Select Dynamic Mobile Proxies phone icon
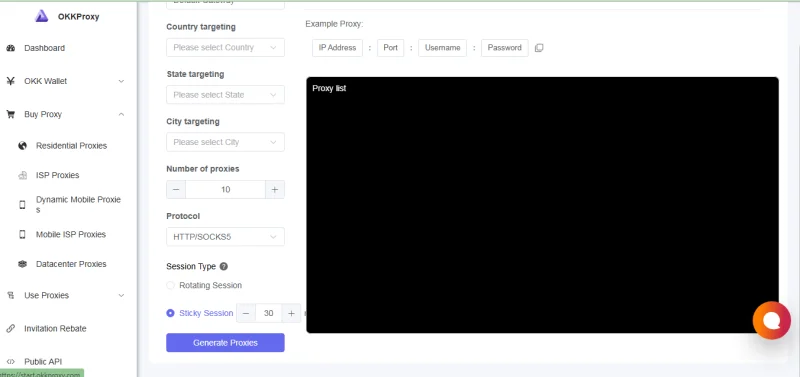 (22, 205)
